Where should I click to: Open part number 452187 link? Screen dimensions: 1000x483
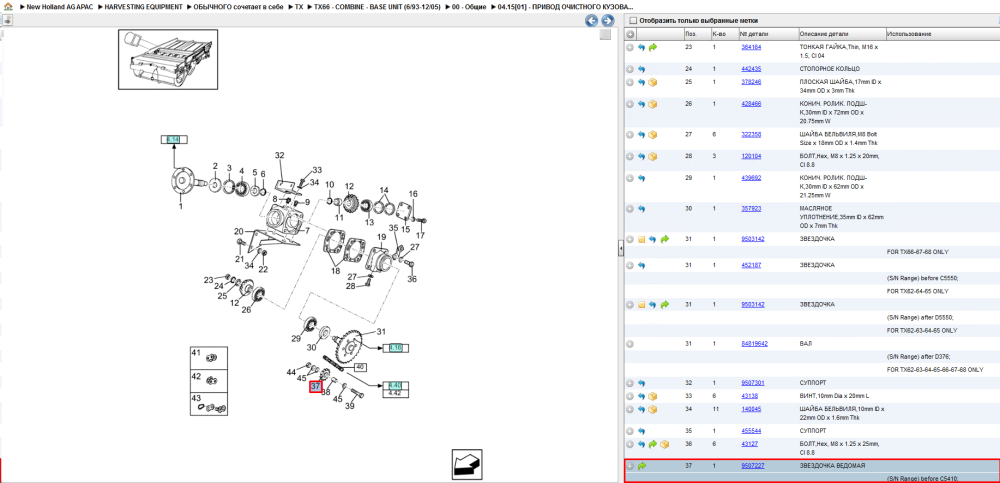pyautogui.click(x=751, y=265)
